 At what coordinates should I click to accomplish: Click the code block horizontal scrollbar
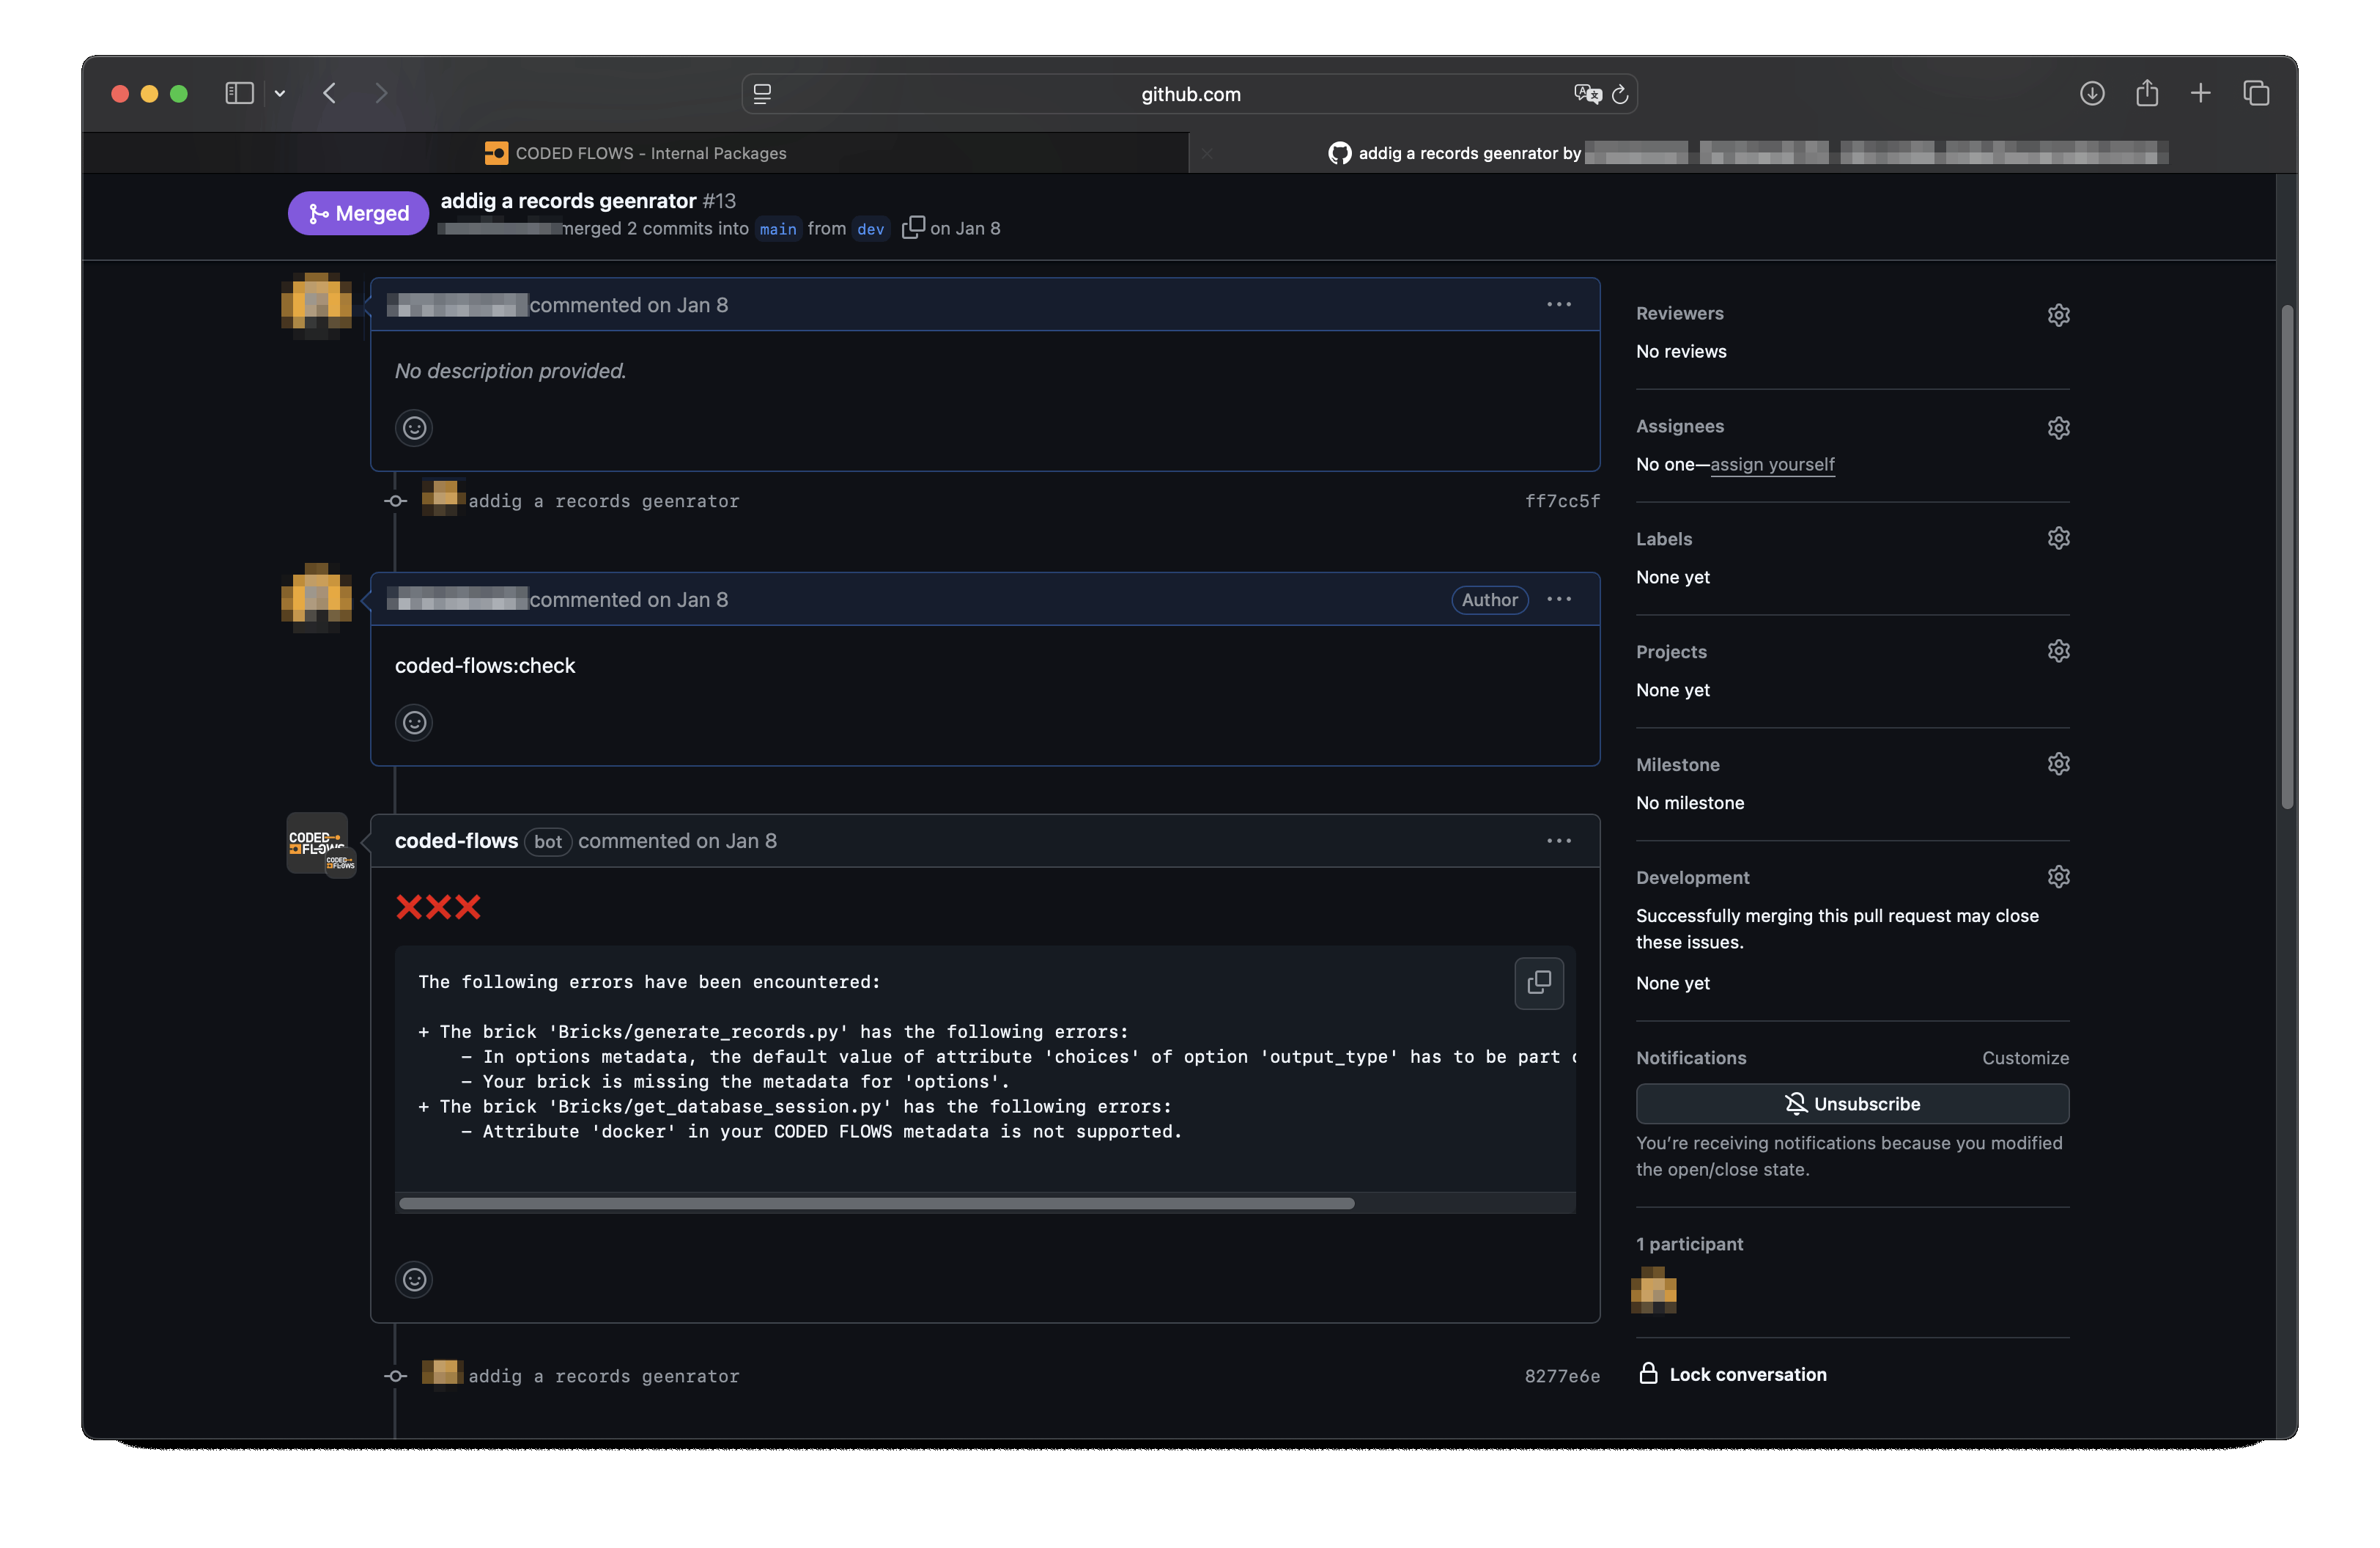tap(876, 1204)
